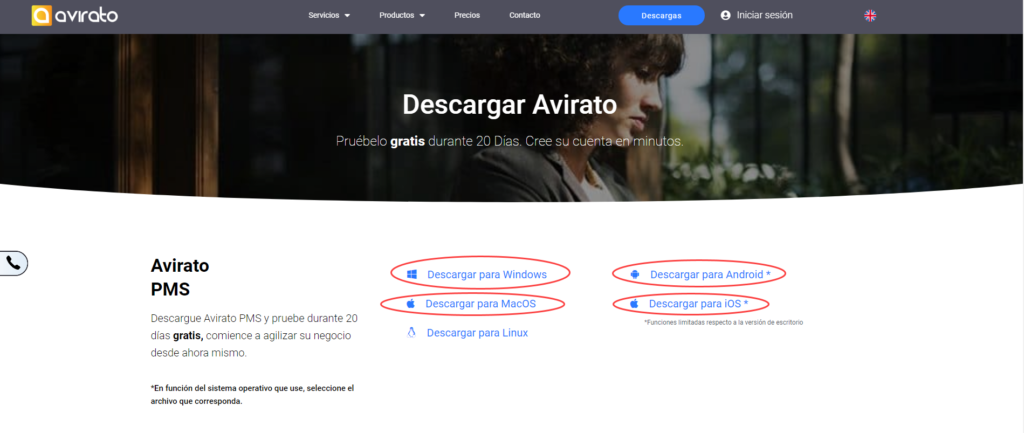Click the 'En función del sistema operativo' note
This screenshot has width=1024, height=433.
click(x=252, y=394)
